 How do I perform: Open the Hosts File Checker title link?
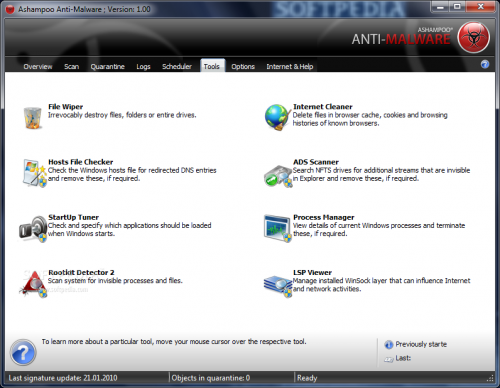click(x=81, y=162)
